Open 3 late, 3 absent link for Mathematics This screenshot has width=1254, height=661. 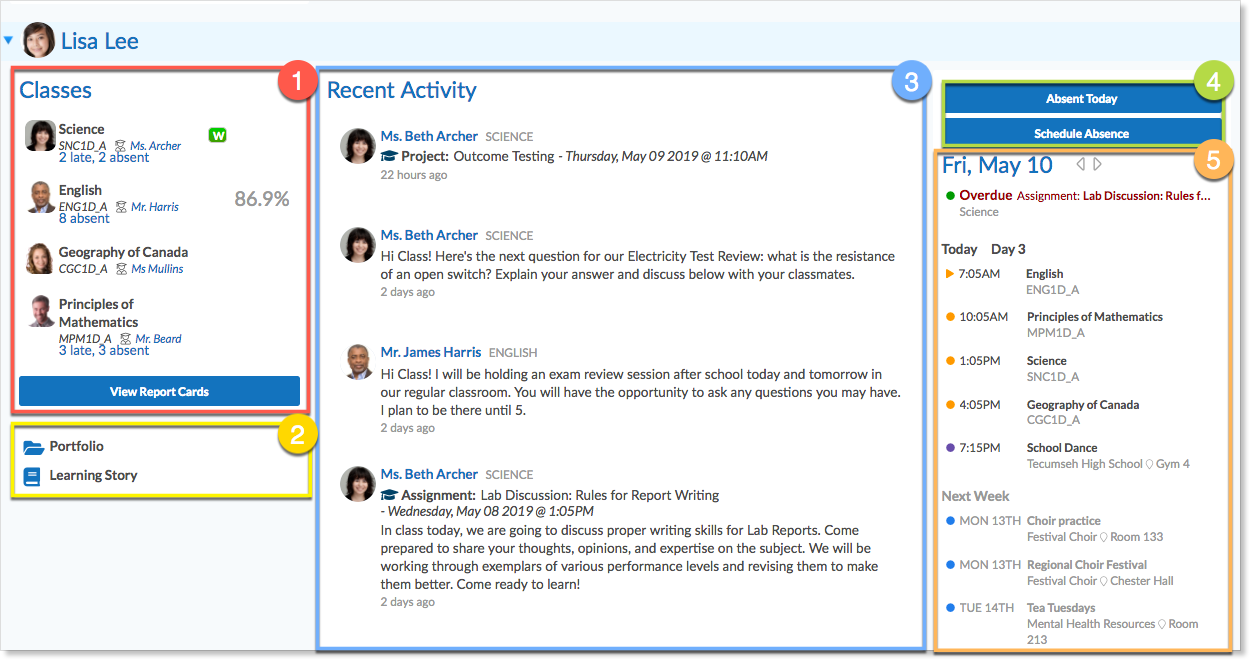(104, 351)
